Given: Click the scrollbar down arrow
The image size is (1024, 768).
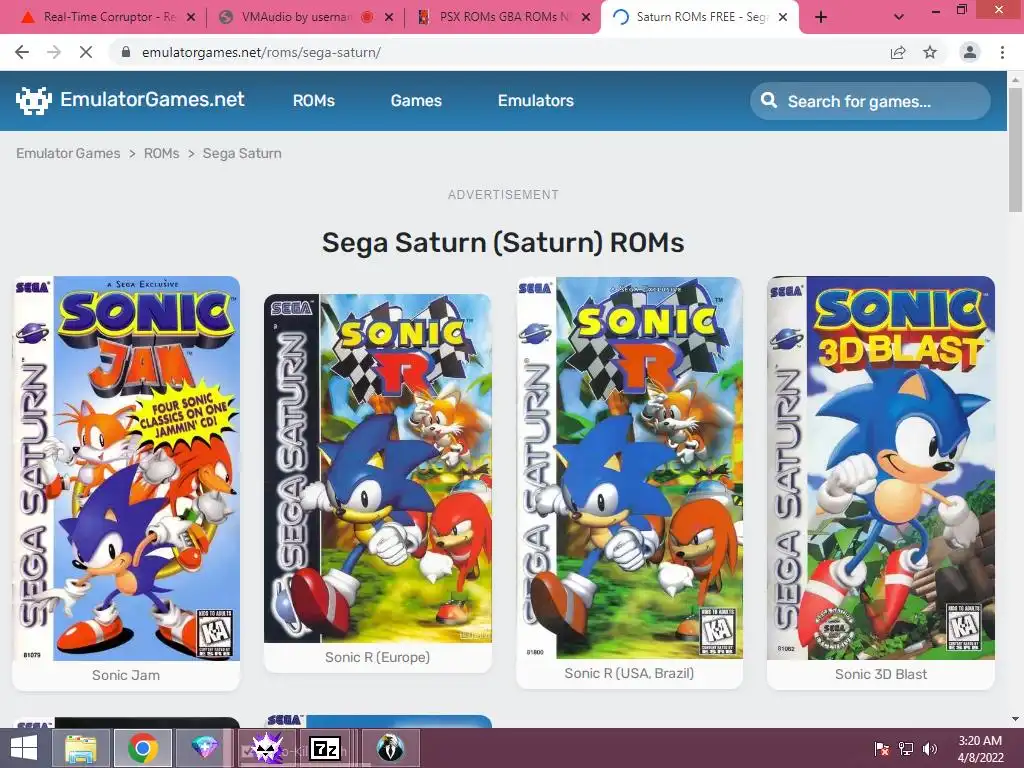Looking at the screenshot, I should pyautogui.click(x=1015, y=719).
